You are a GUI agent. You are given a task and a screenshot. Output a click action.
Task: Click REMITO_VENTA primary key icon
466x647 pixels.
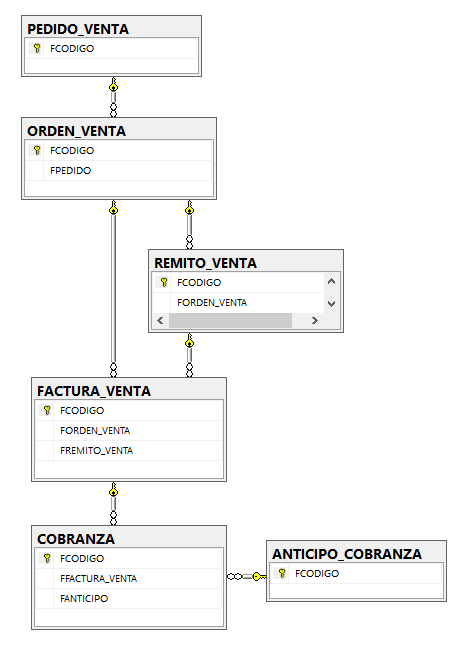coord(164,282)
